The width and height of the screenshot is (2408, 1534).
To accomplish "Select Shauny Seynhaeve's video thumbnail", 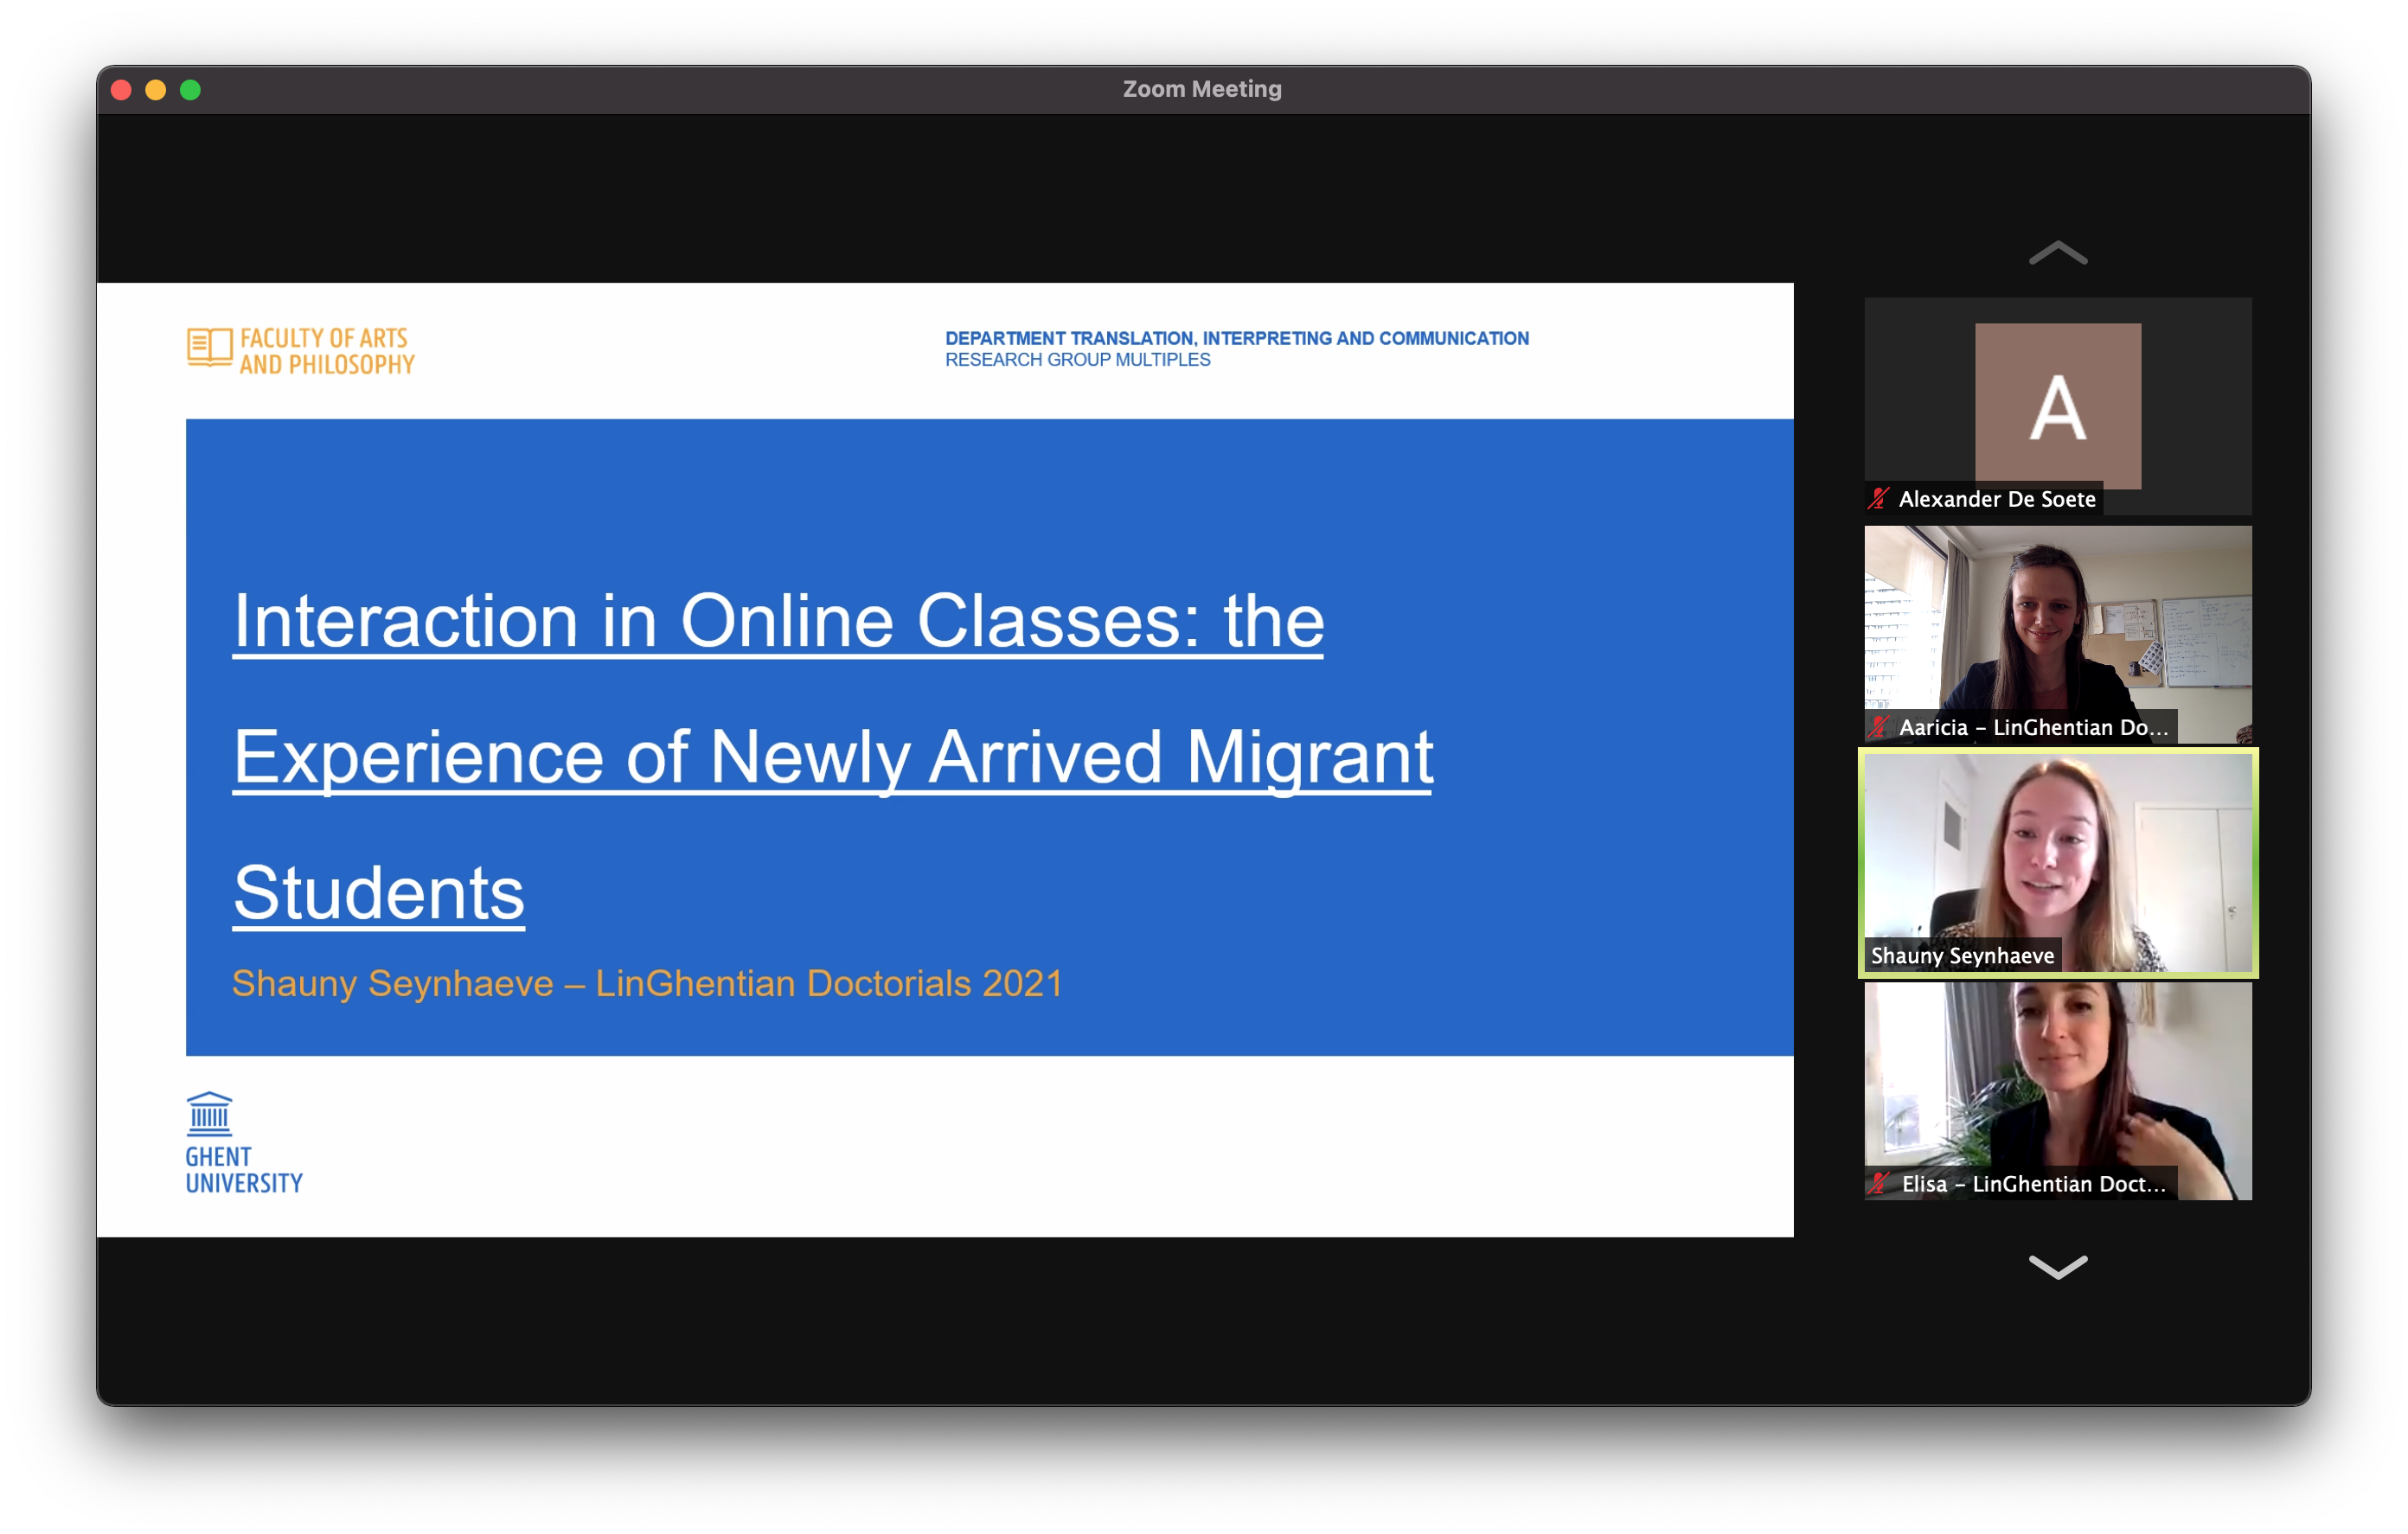I will 2057,862.
